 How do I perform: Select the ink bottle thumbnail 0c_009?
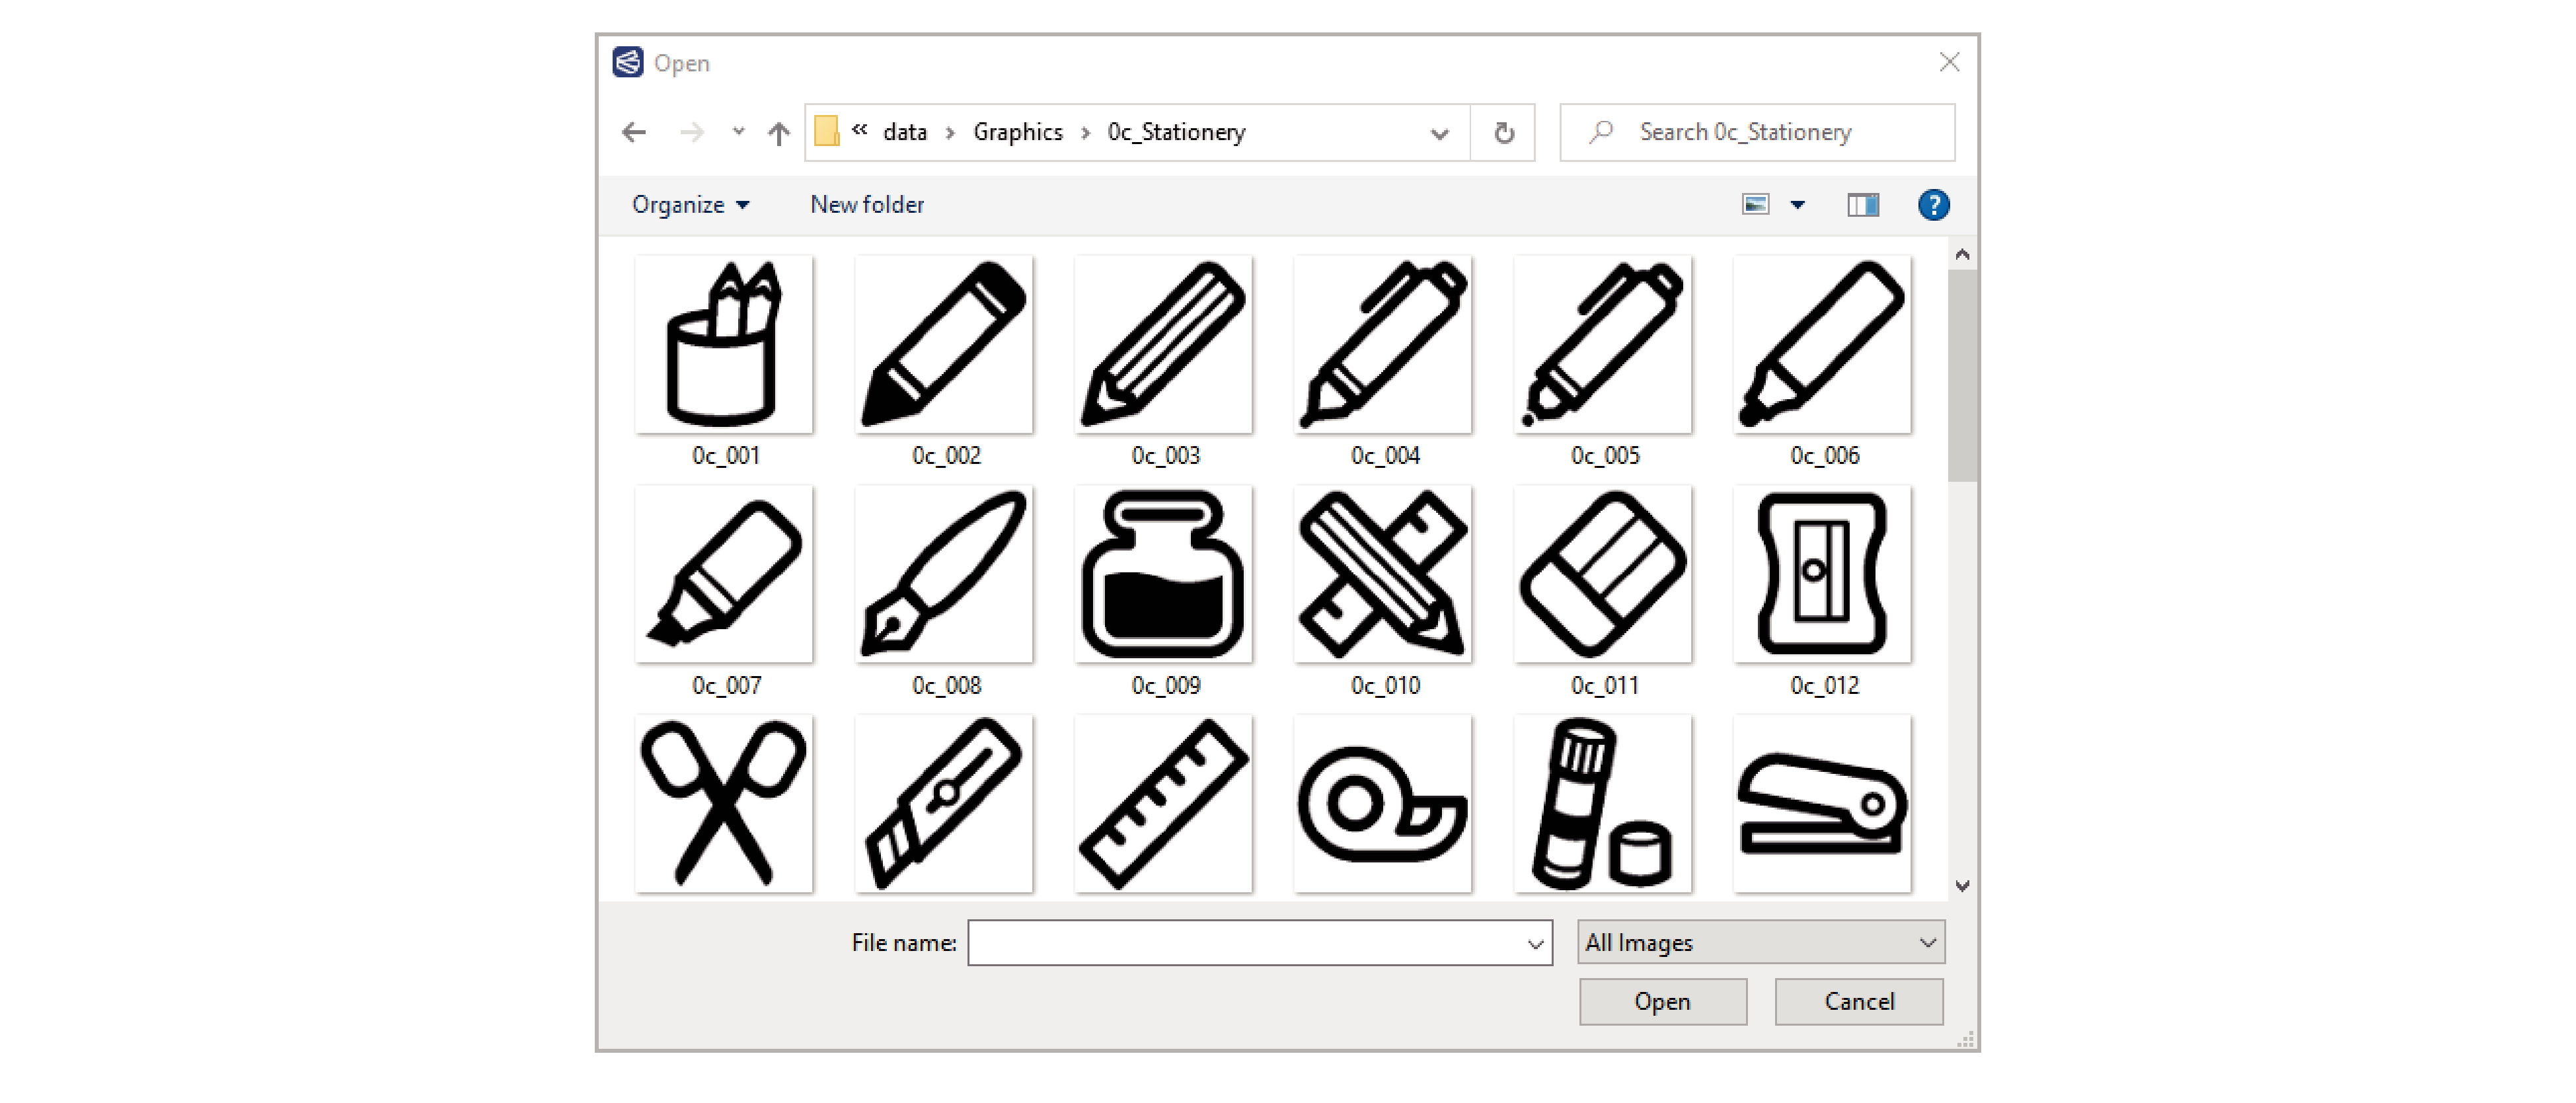1163,574
